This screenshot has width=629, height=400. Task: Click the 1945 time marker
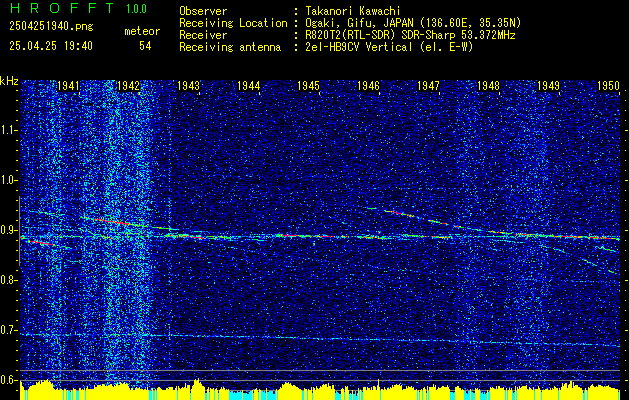pyautogui.click(x=308, y=86)
